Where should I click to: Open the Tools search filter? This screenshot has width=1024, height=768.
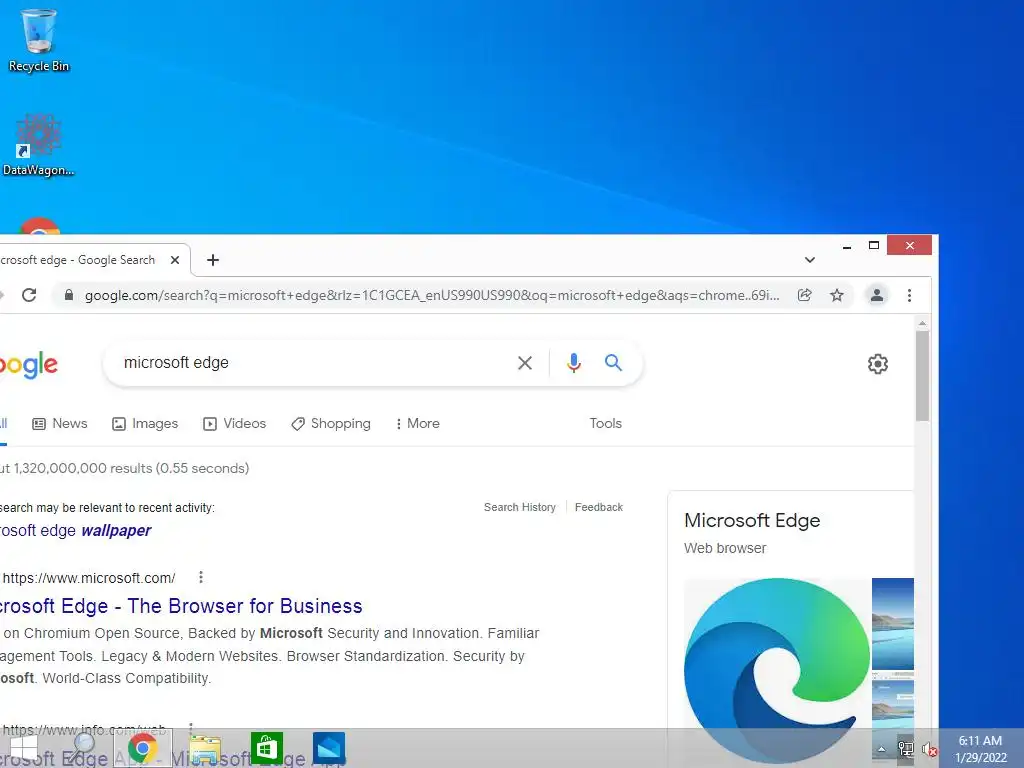(605, 424)
